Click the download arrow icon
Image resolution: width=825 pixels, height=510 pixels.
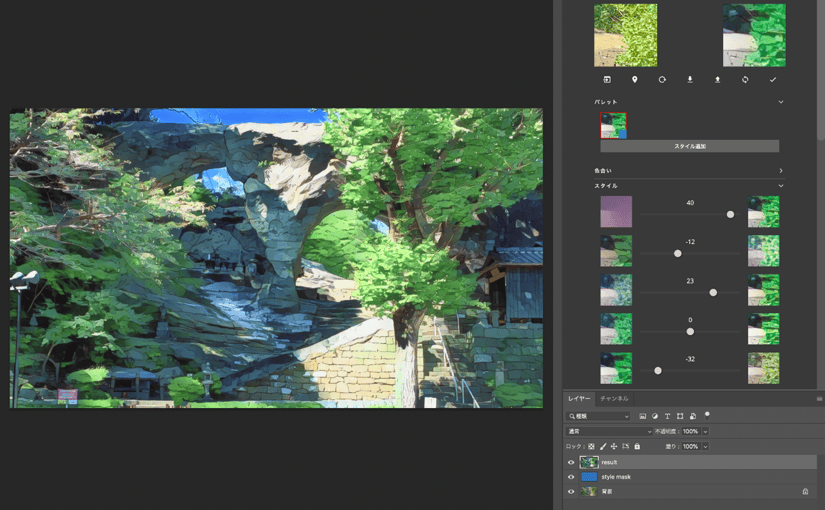[x=689, y=80]
